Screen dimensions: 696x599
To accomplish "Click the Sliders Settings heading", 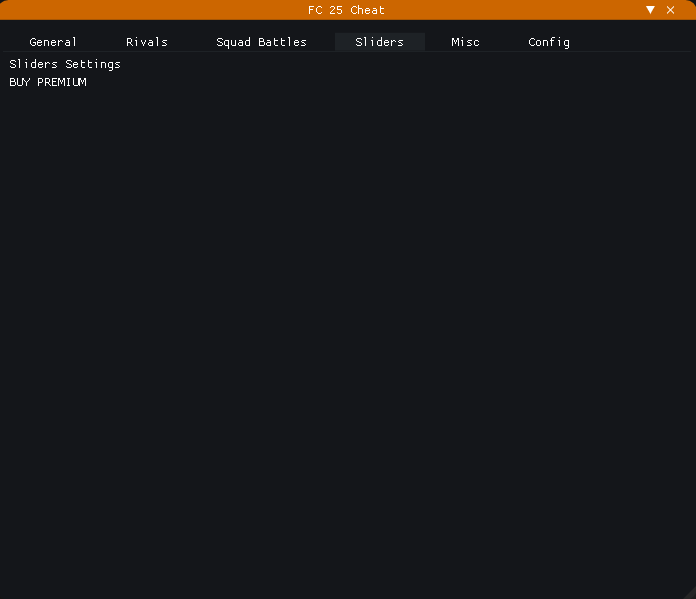I will [x=65, y=64].
